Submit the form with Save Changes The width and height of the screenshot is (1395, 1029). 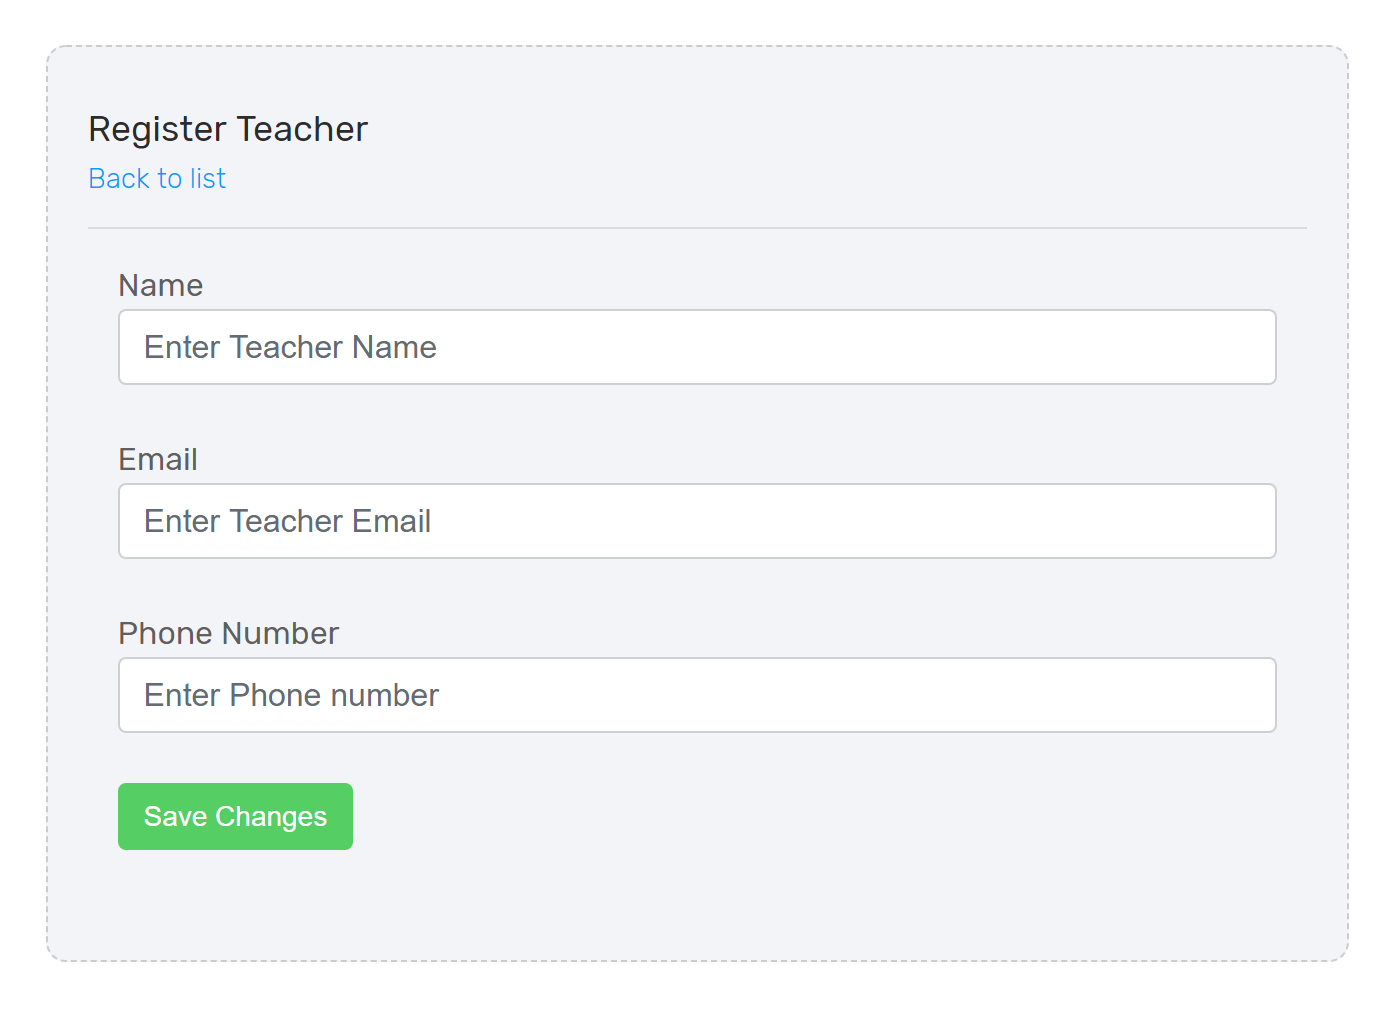[x=235, y=816]
